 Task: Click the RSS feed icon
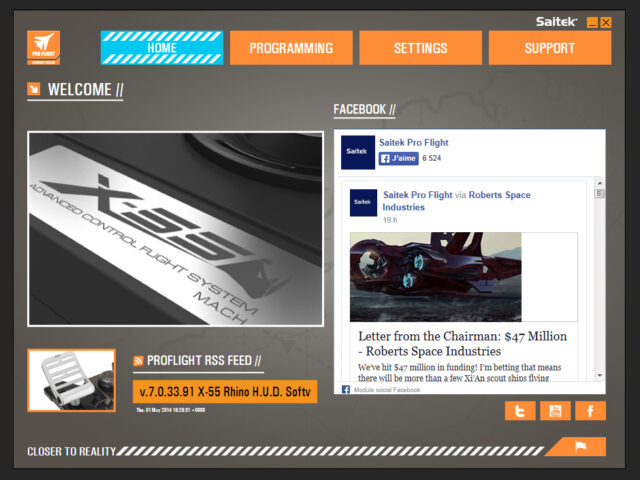(x=138, y=361)
